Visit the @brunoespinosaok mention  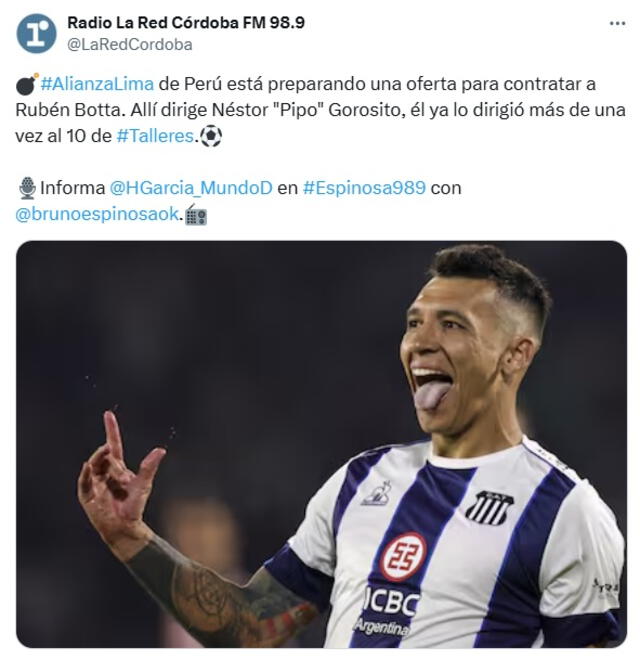[97, 214]
